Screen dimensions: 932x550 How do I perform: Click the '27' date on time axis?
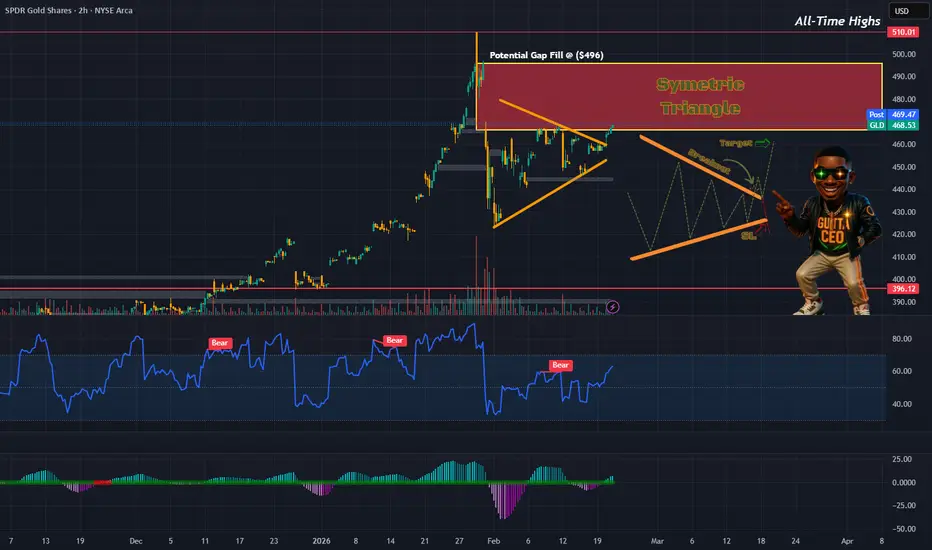point(459,541)
